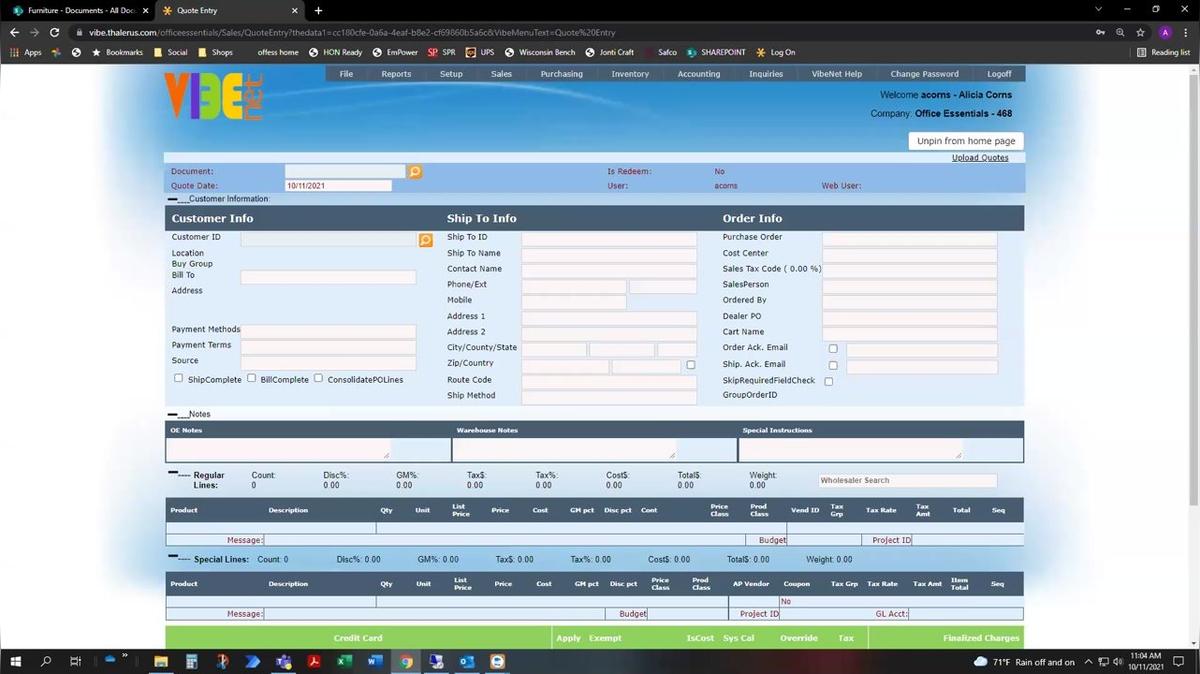
Task: Open Outlook from the taskbar
Action: coord(466,661)
